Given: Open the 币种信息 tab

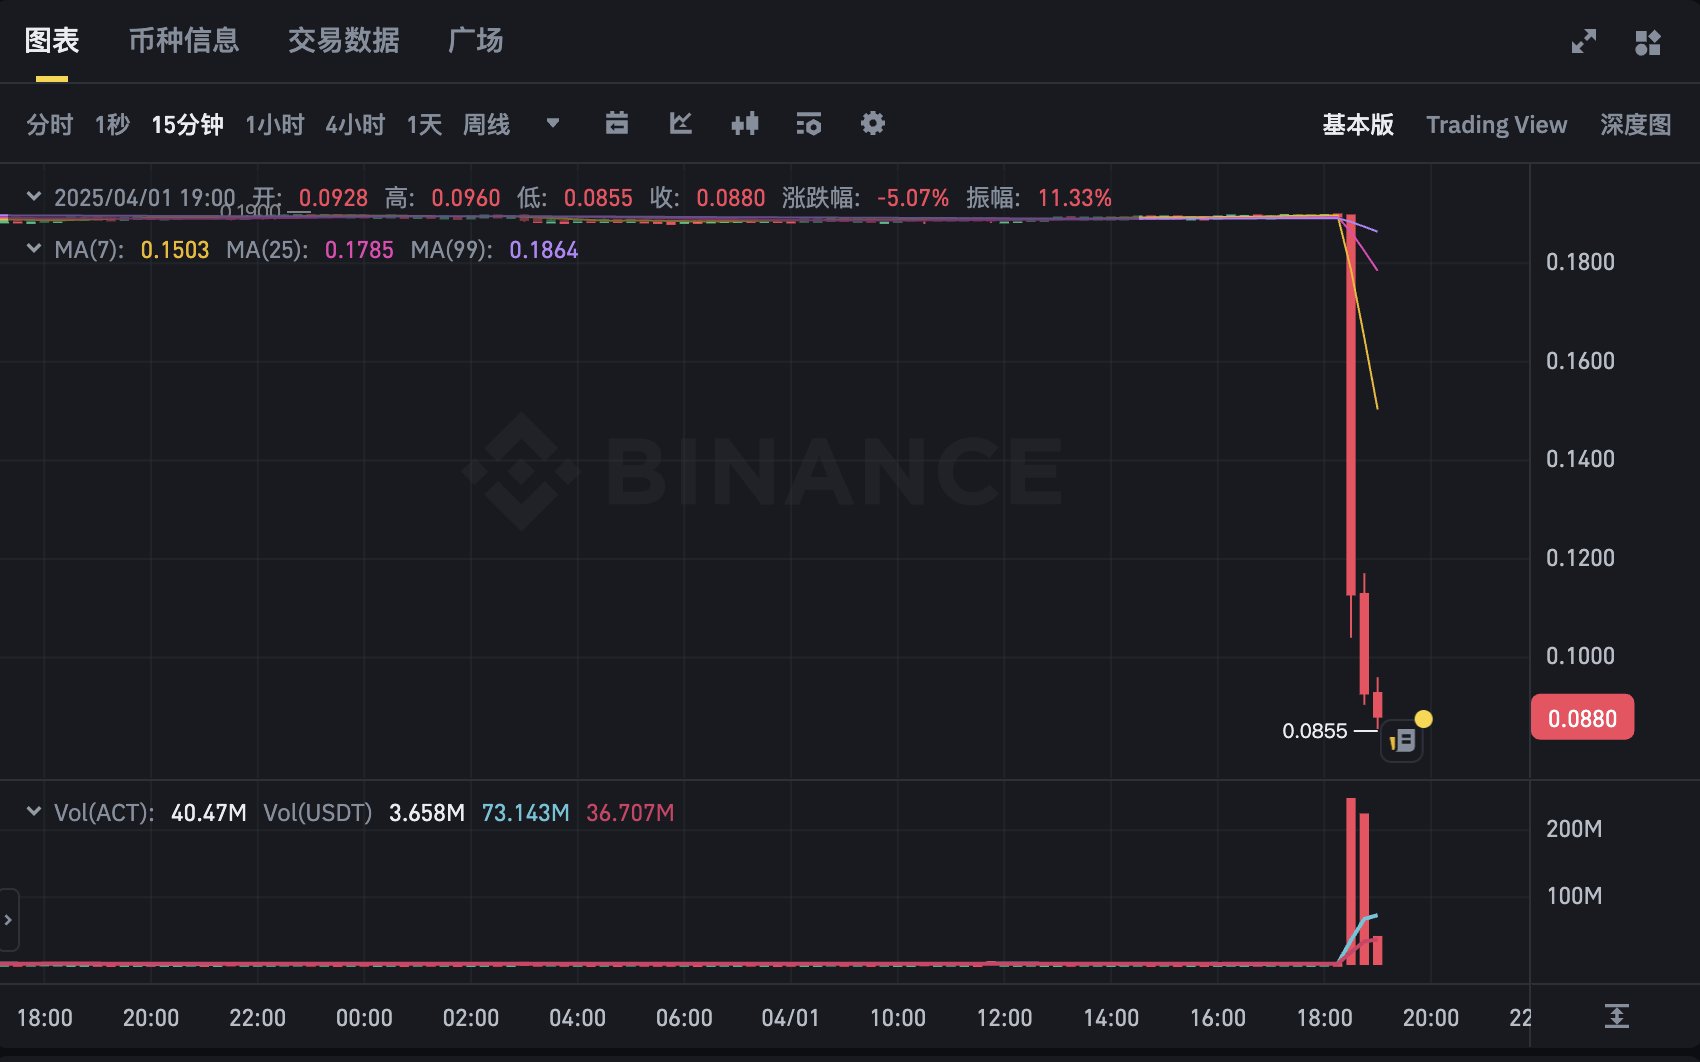Looking at the screenshot, I should tap(184, 41).
